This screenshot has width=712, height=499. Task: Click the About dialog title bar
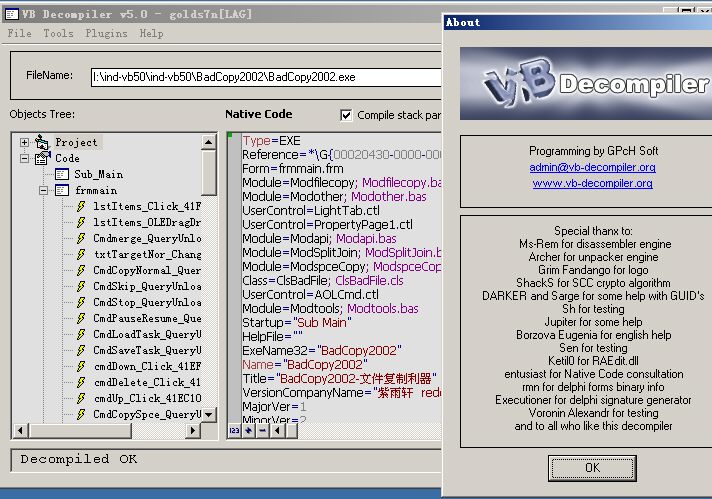pyautogui.click(x=578, y=22)
